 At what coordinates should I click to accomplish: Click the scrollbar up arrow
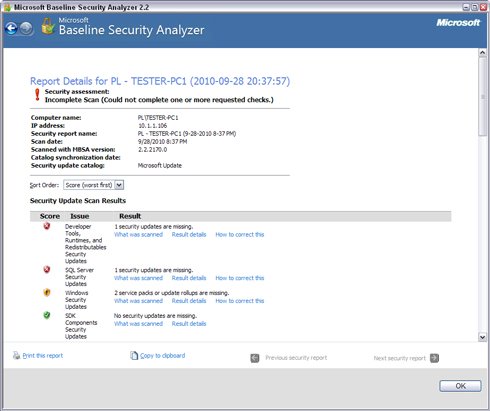[x=482, y=53]
